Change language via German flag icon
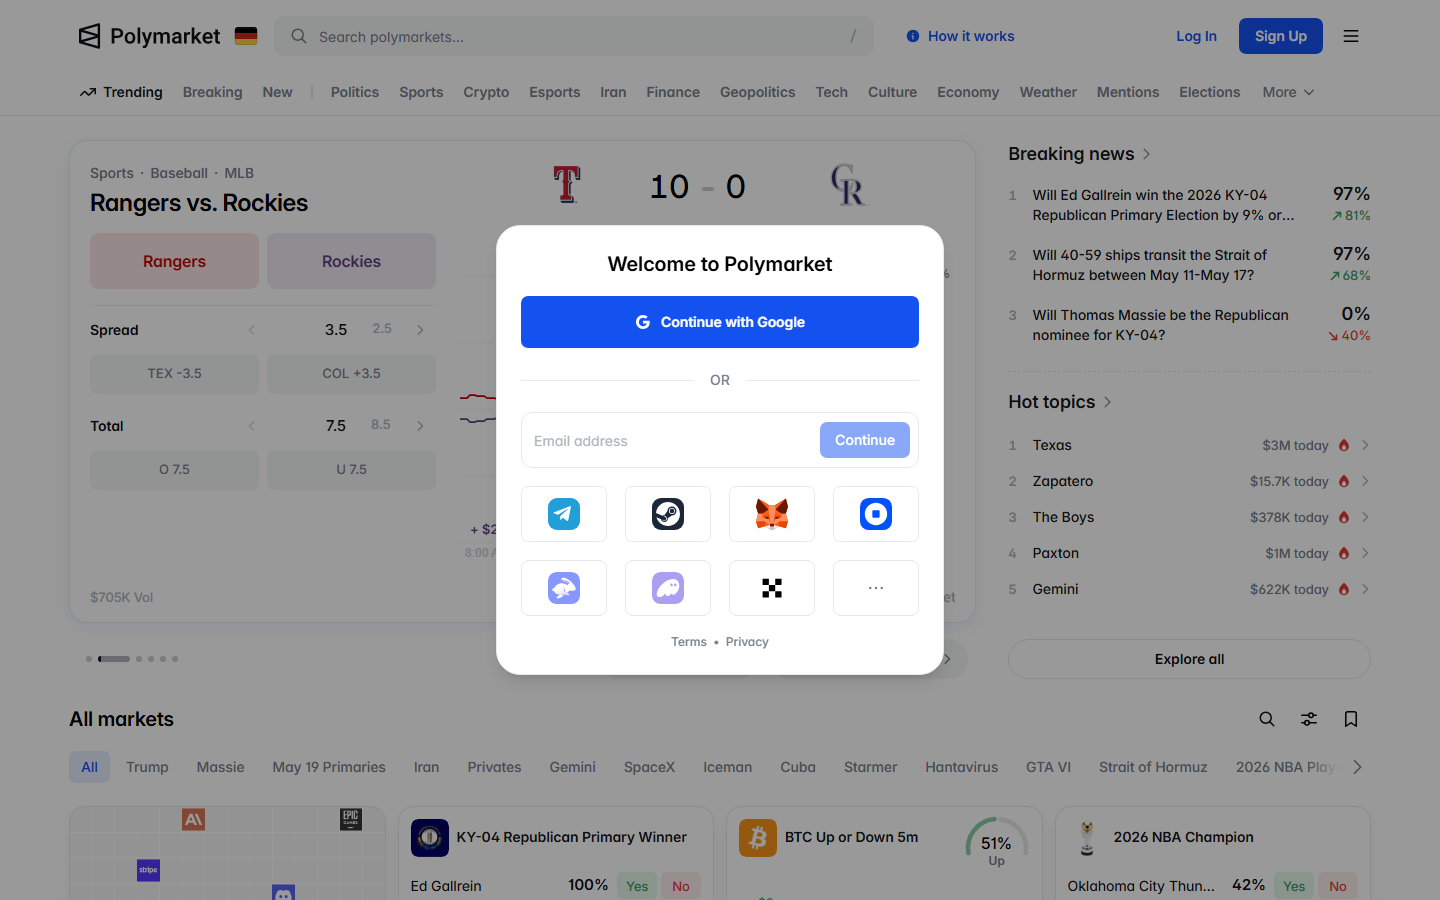 click(x=246, y=36)
